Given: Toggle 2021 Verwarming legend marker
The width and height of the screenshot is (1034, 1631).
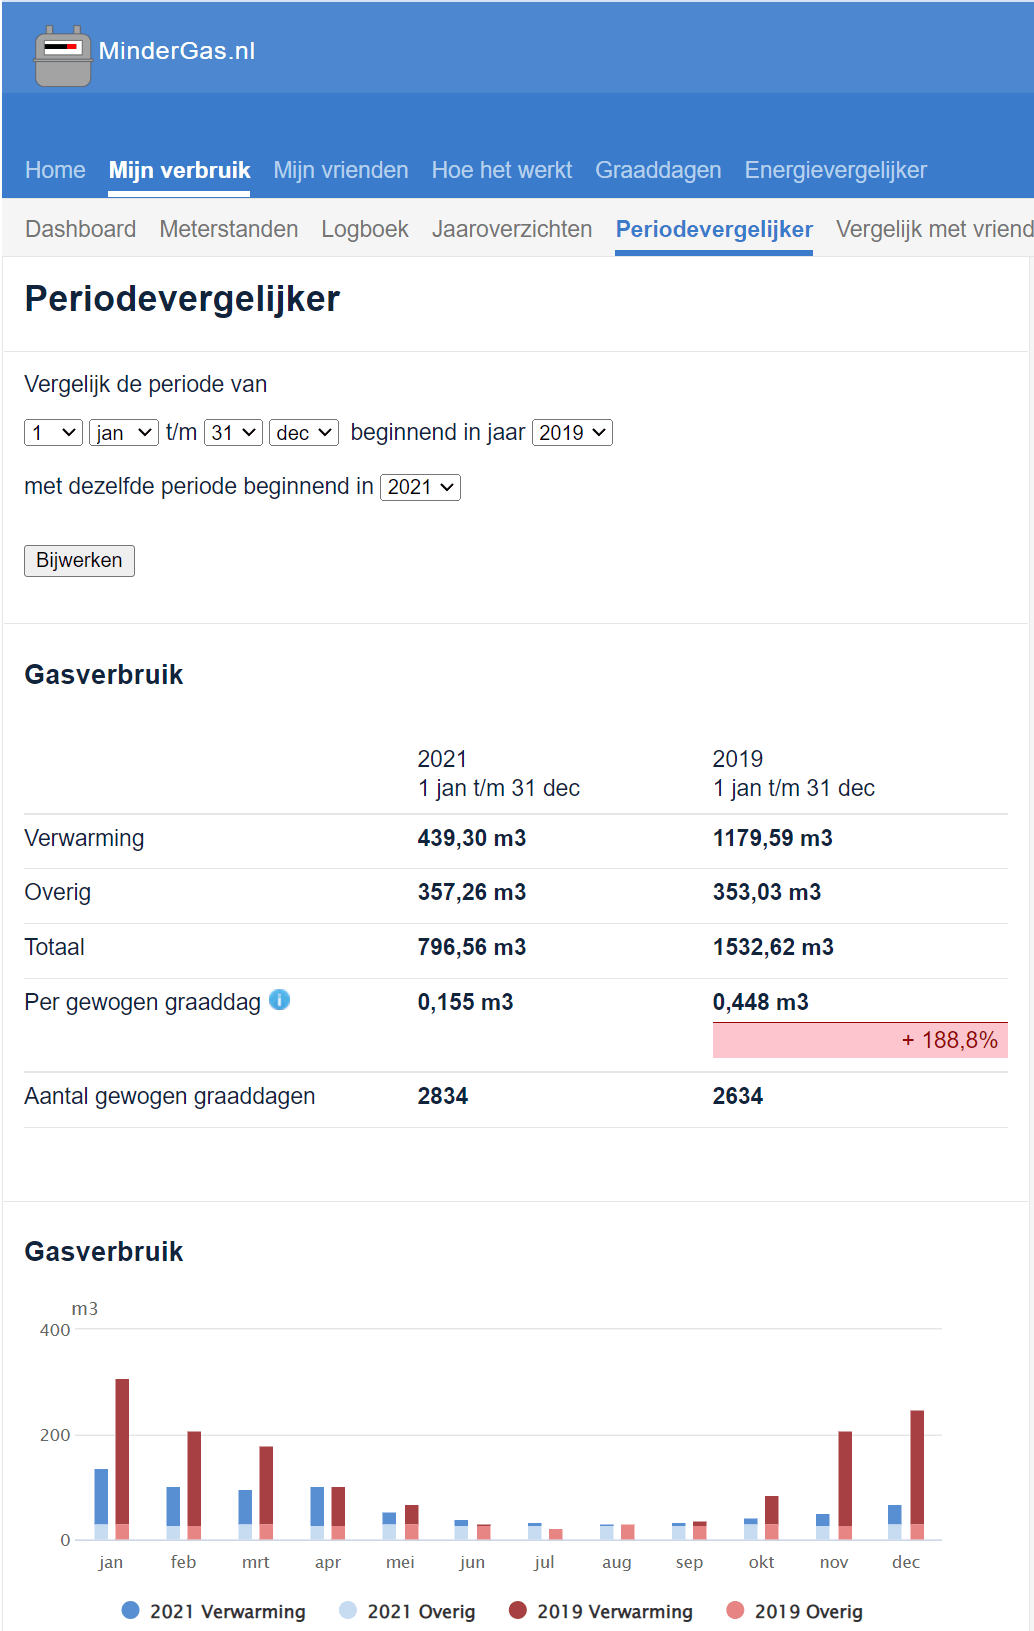Looking at the screenshot, I should pyautogui.click(x=130, y=1610).
